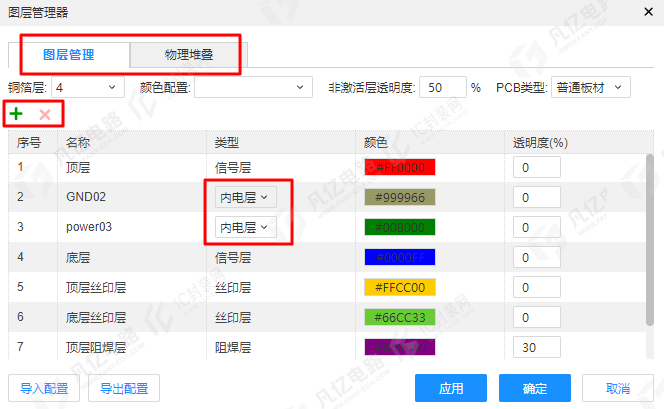
Task: Click the 序号 column header
Action: coord(33,142)
